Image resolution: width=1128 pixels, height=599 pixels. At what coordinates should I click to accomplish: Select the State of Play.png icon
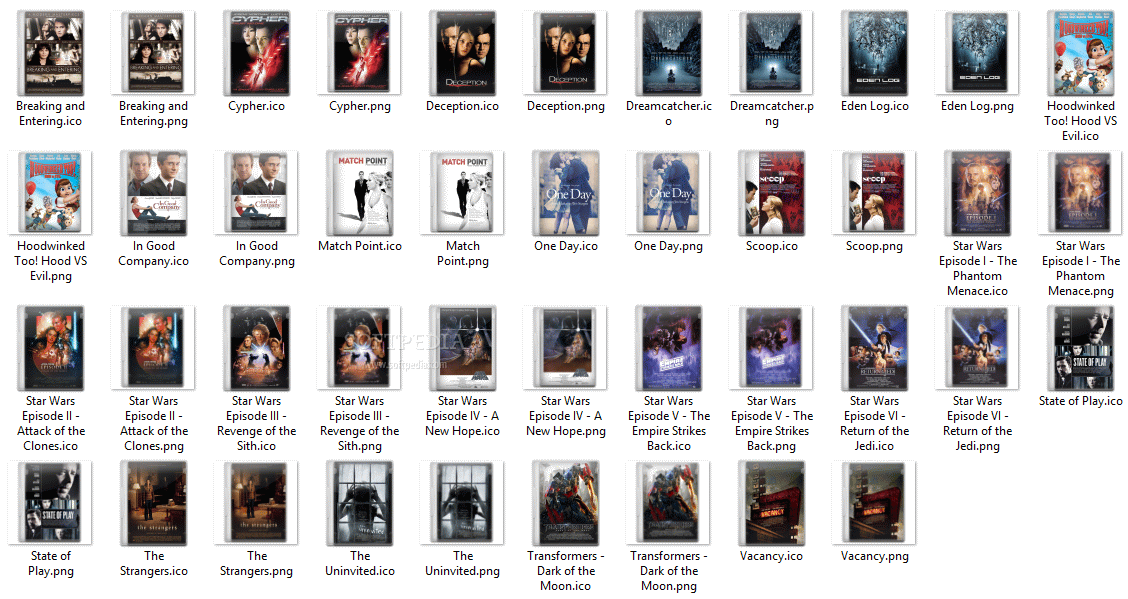[x=50, y=503]
